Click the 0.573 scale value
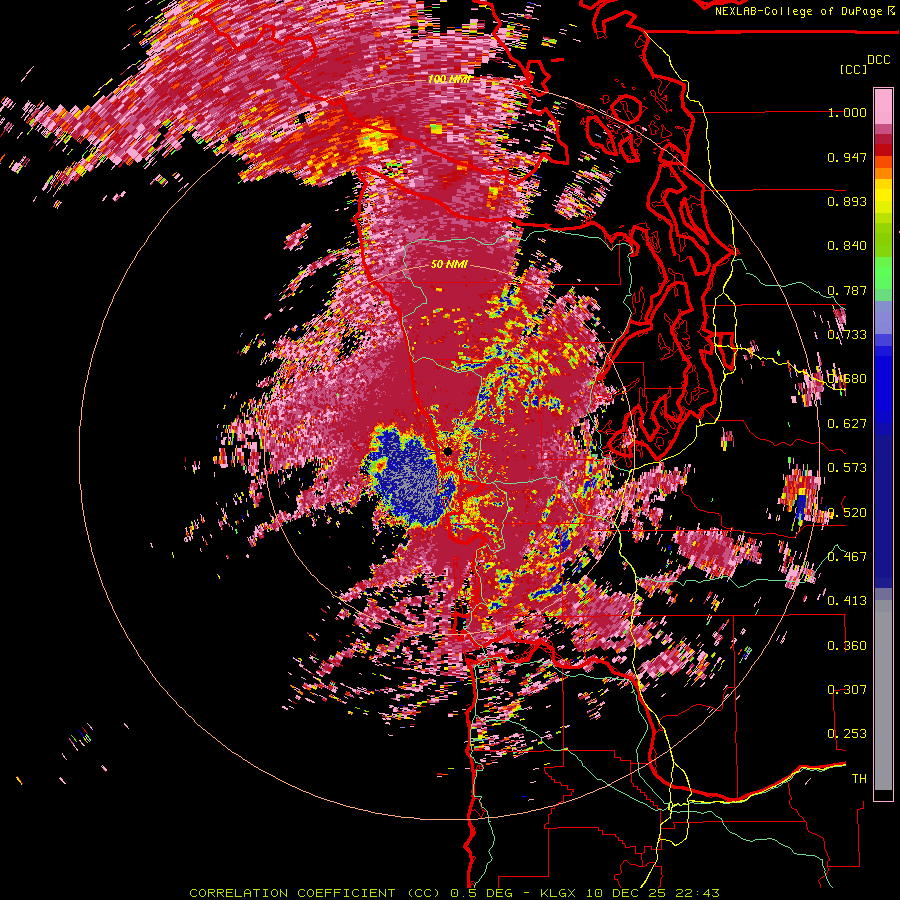The image size is (900, 900). 847,468
